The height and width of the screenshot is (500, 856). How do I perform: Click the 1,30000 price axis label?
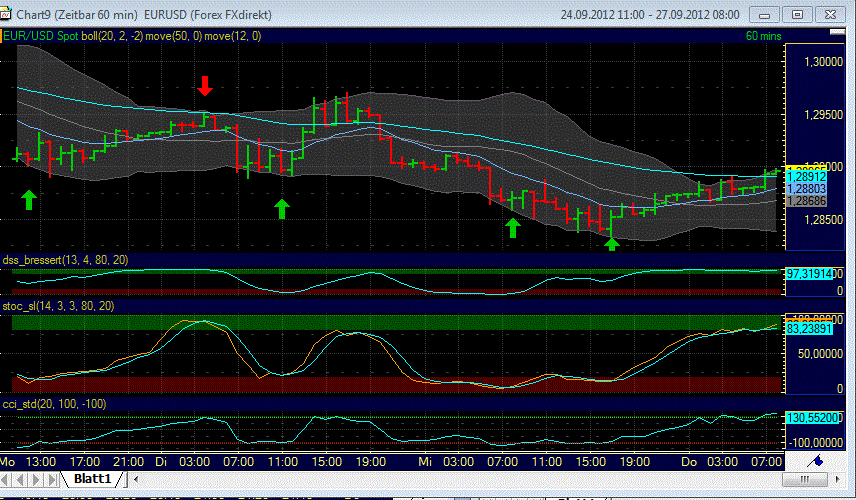tap(823, 62)
